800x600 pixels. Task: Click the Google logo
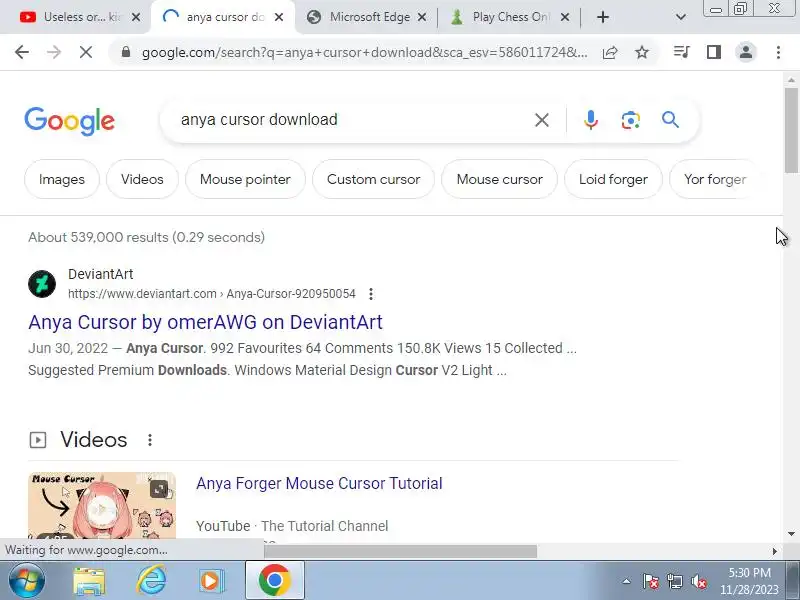coord(69,121)
